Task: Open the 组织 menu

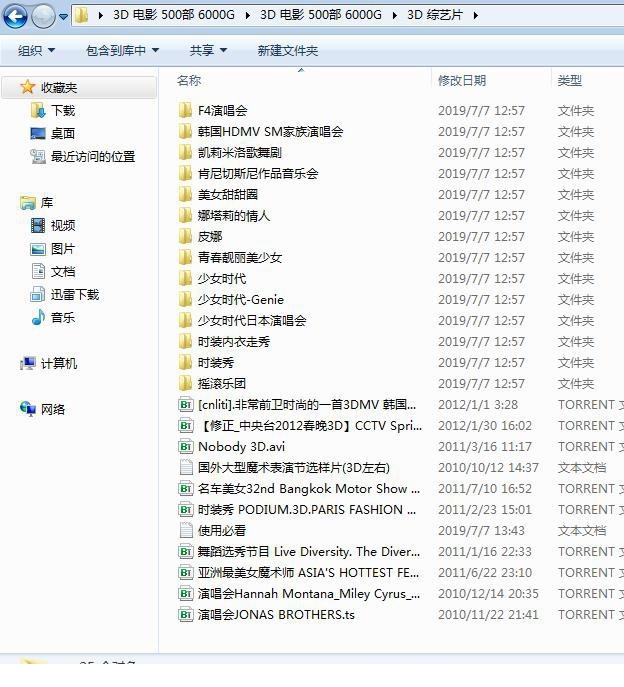Action: click(36, 50)
